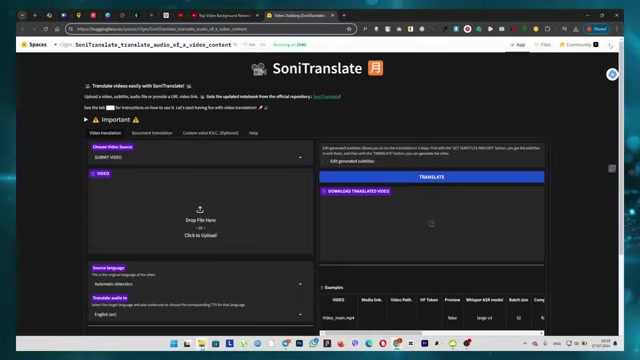Click the upload arrow icon in VIDEO box
640x360 pixels.
pyautogui.click(x=200, y=209)
